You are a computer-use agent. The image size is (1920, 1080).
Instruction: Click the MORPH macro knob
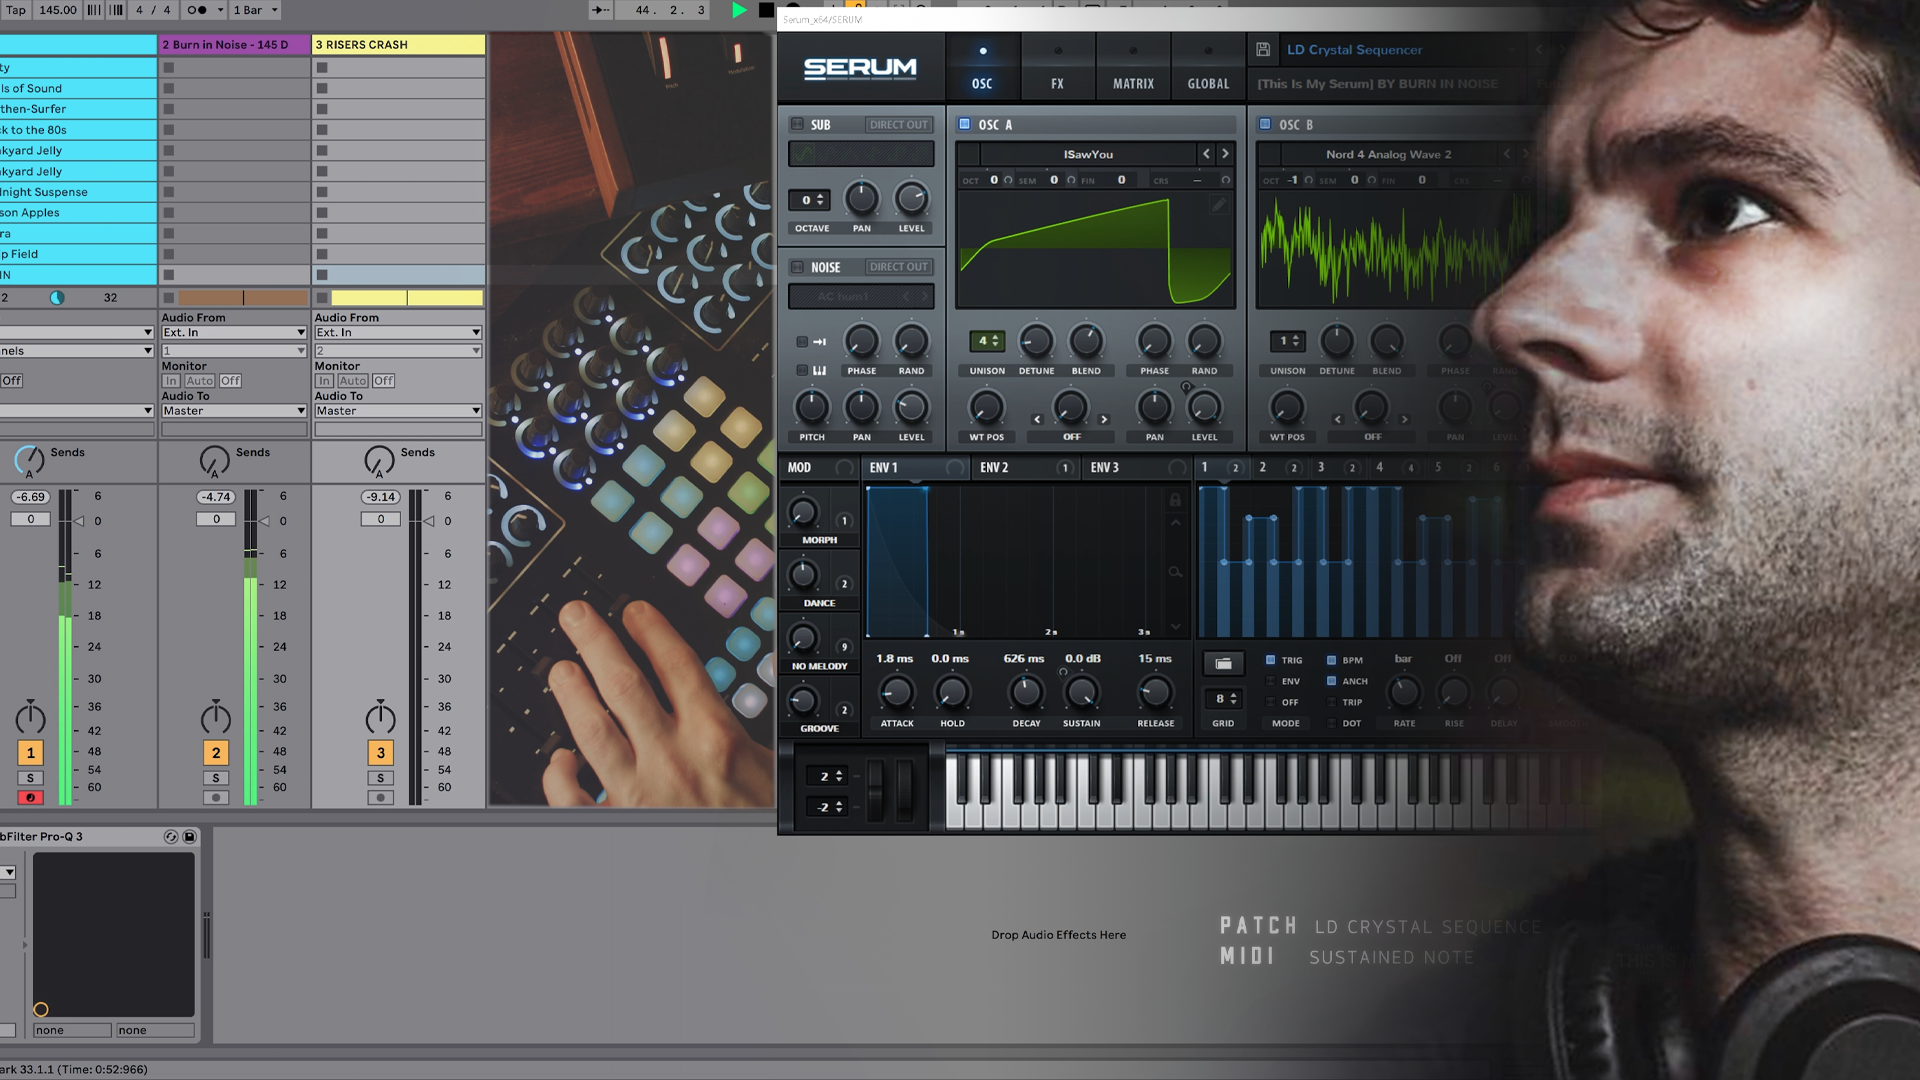803,513
